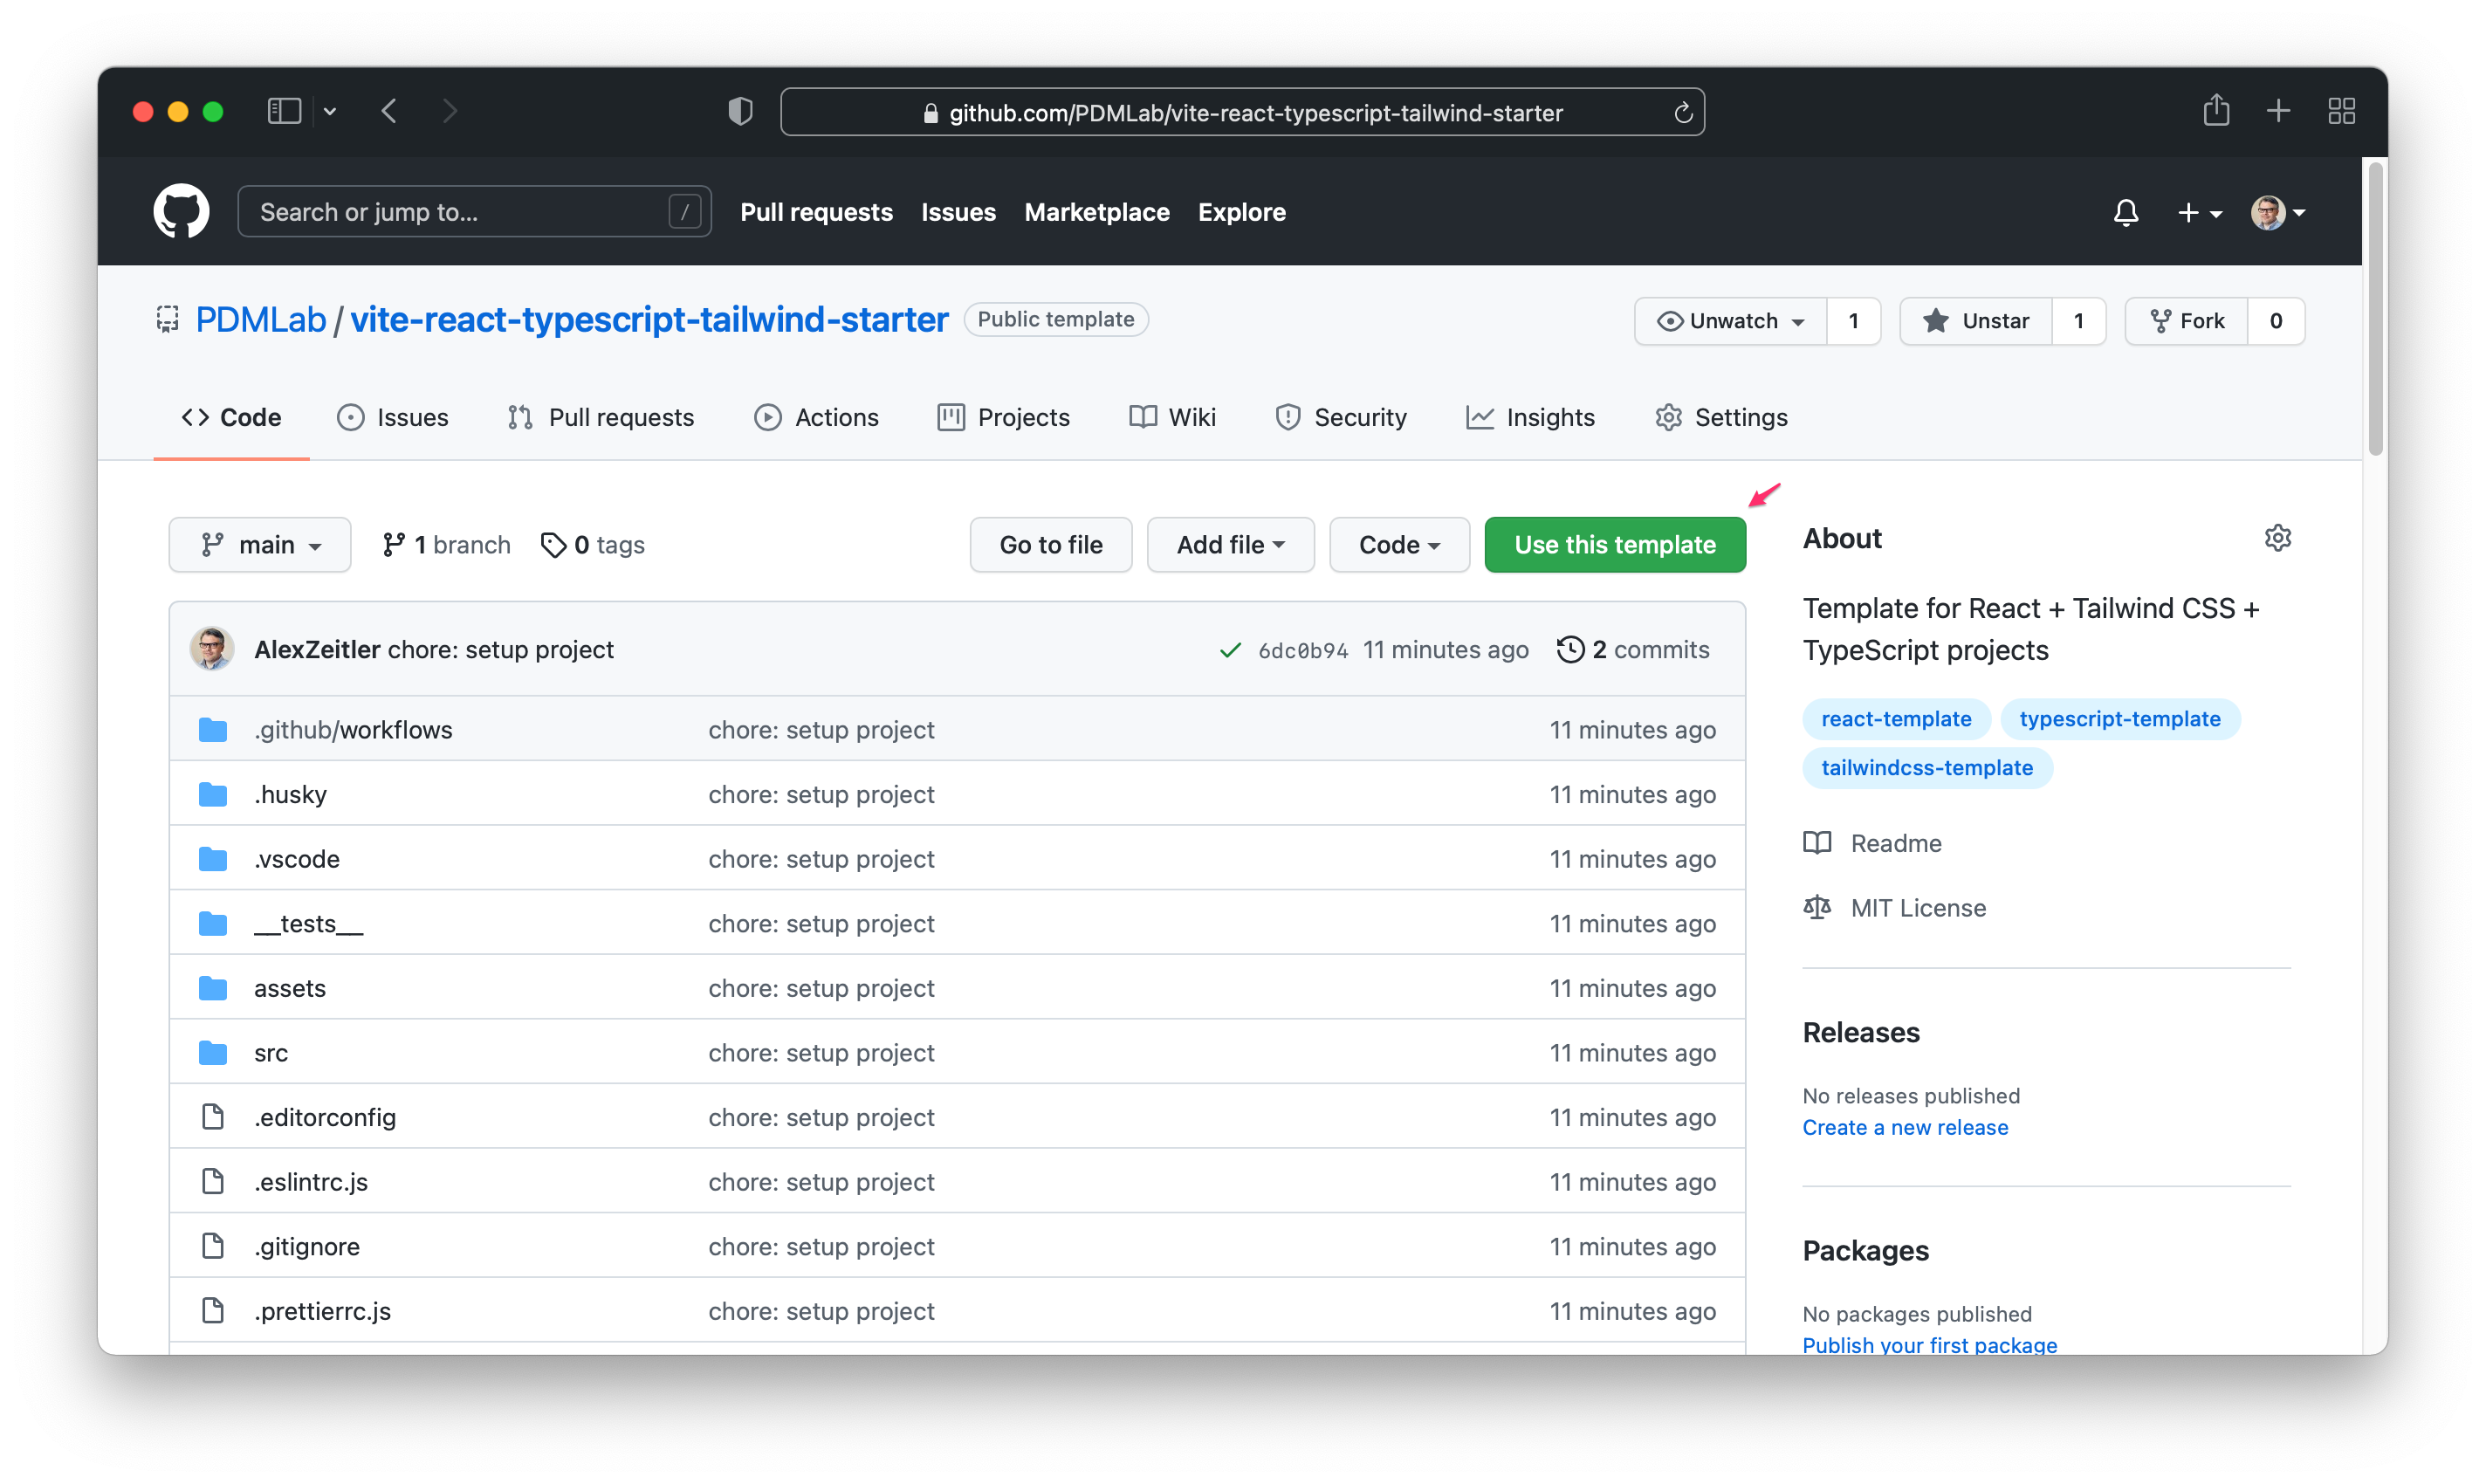Click Safari's privacy shield icon

pyautogui.click(x=740, y=111)
